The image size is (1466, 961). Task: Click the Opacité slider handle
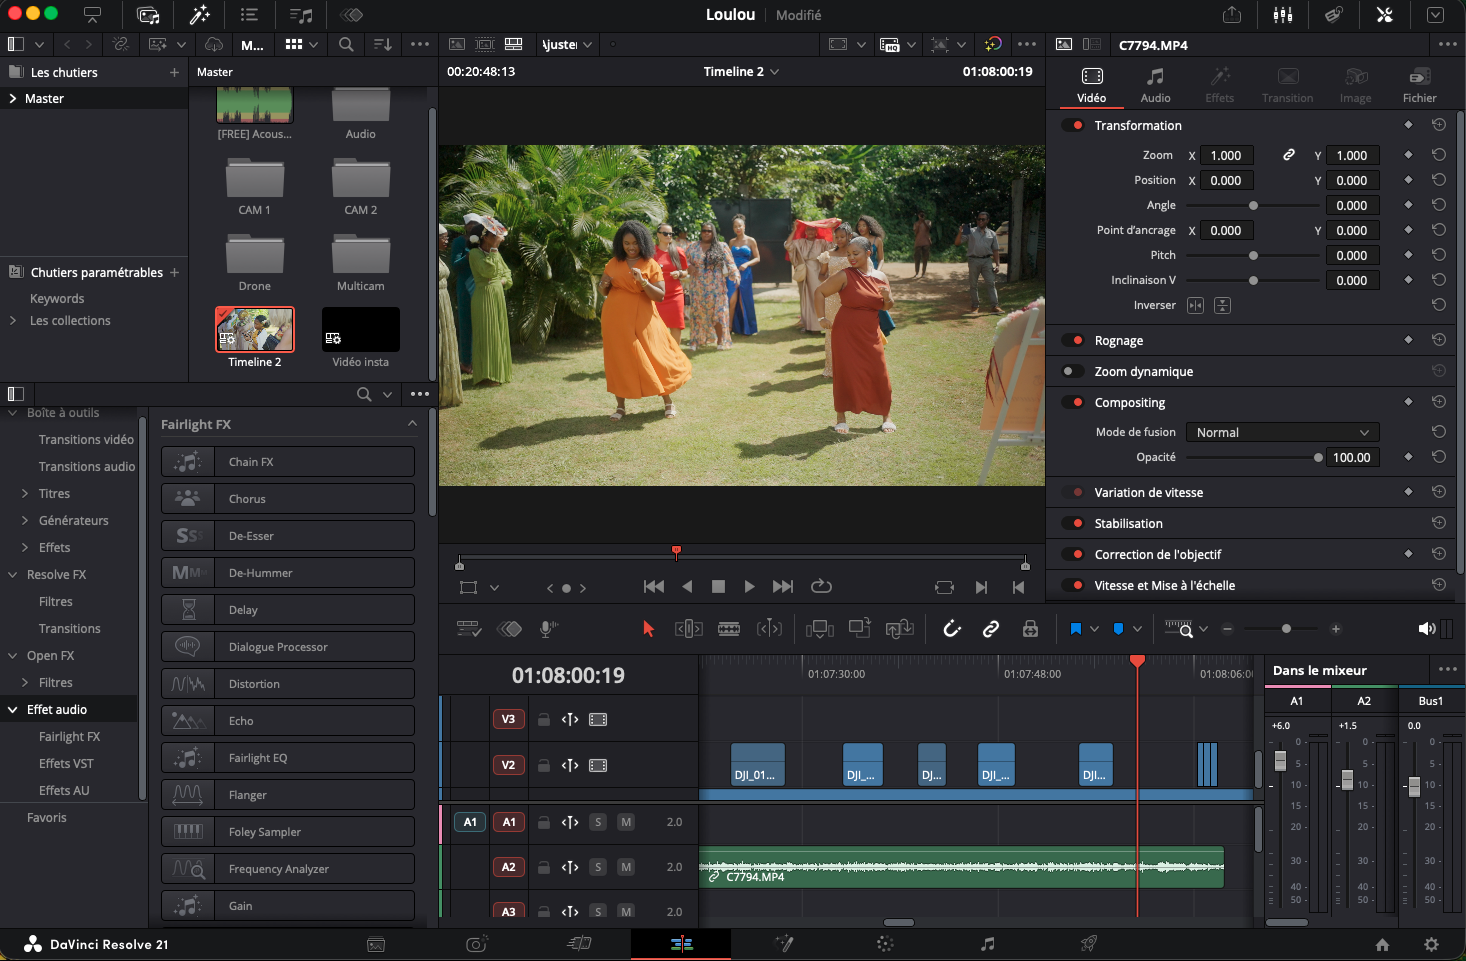coord(1318,458)
